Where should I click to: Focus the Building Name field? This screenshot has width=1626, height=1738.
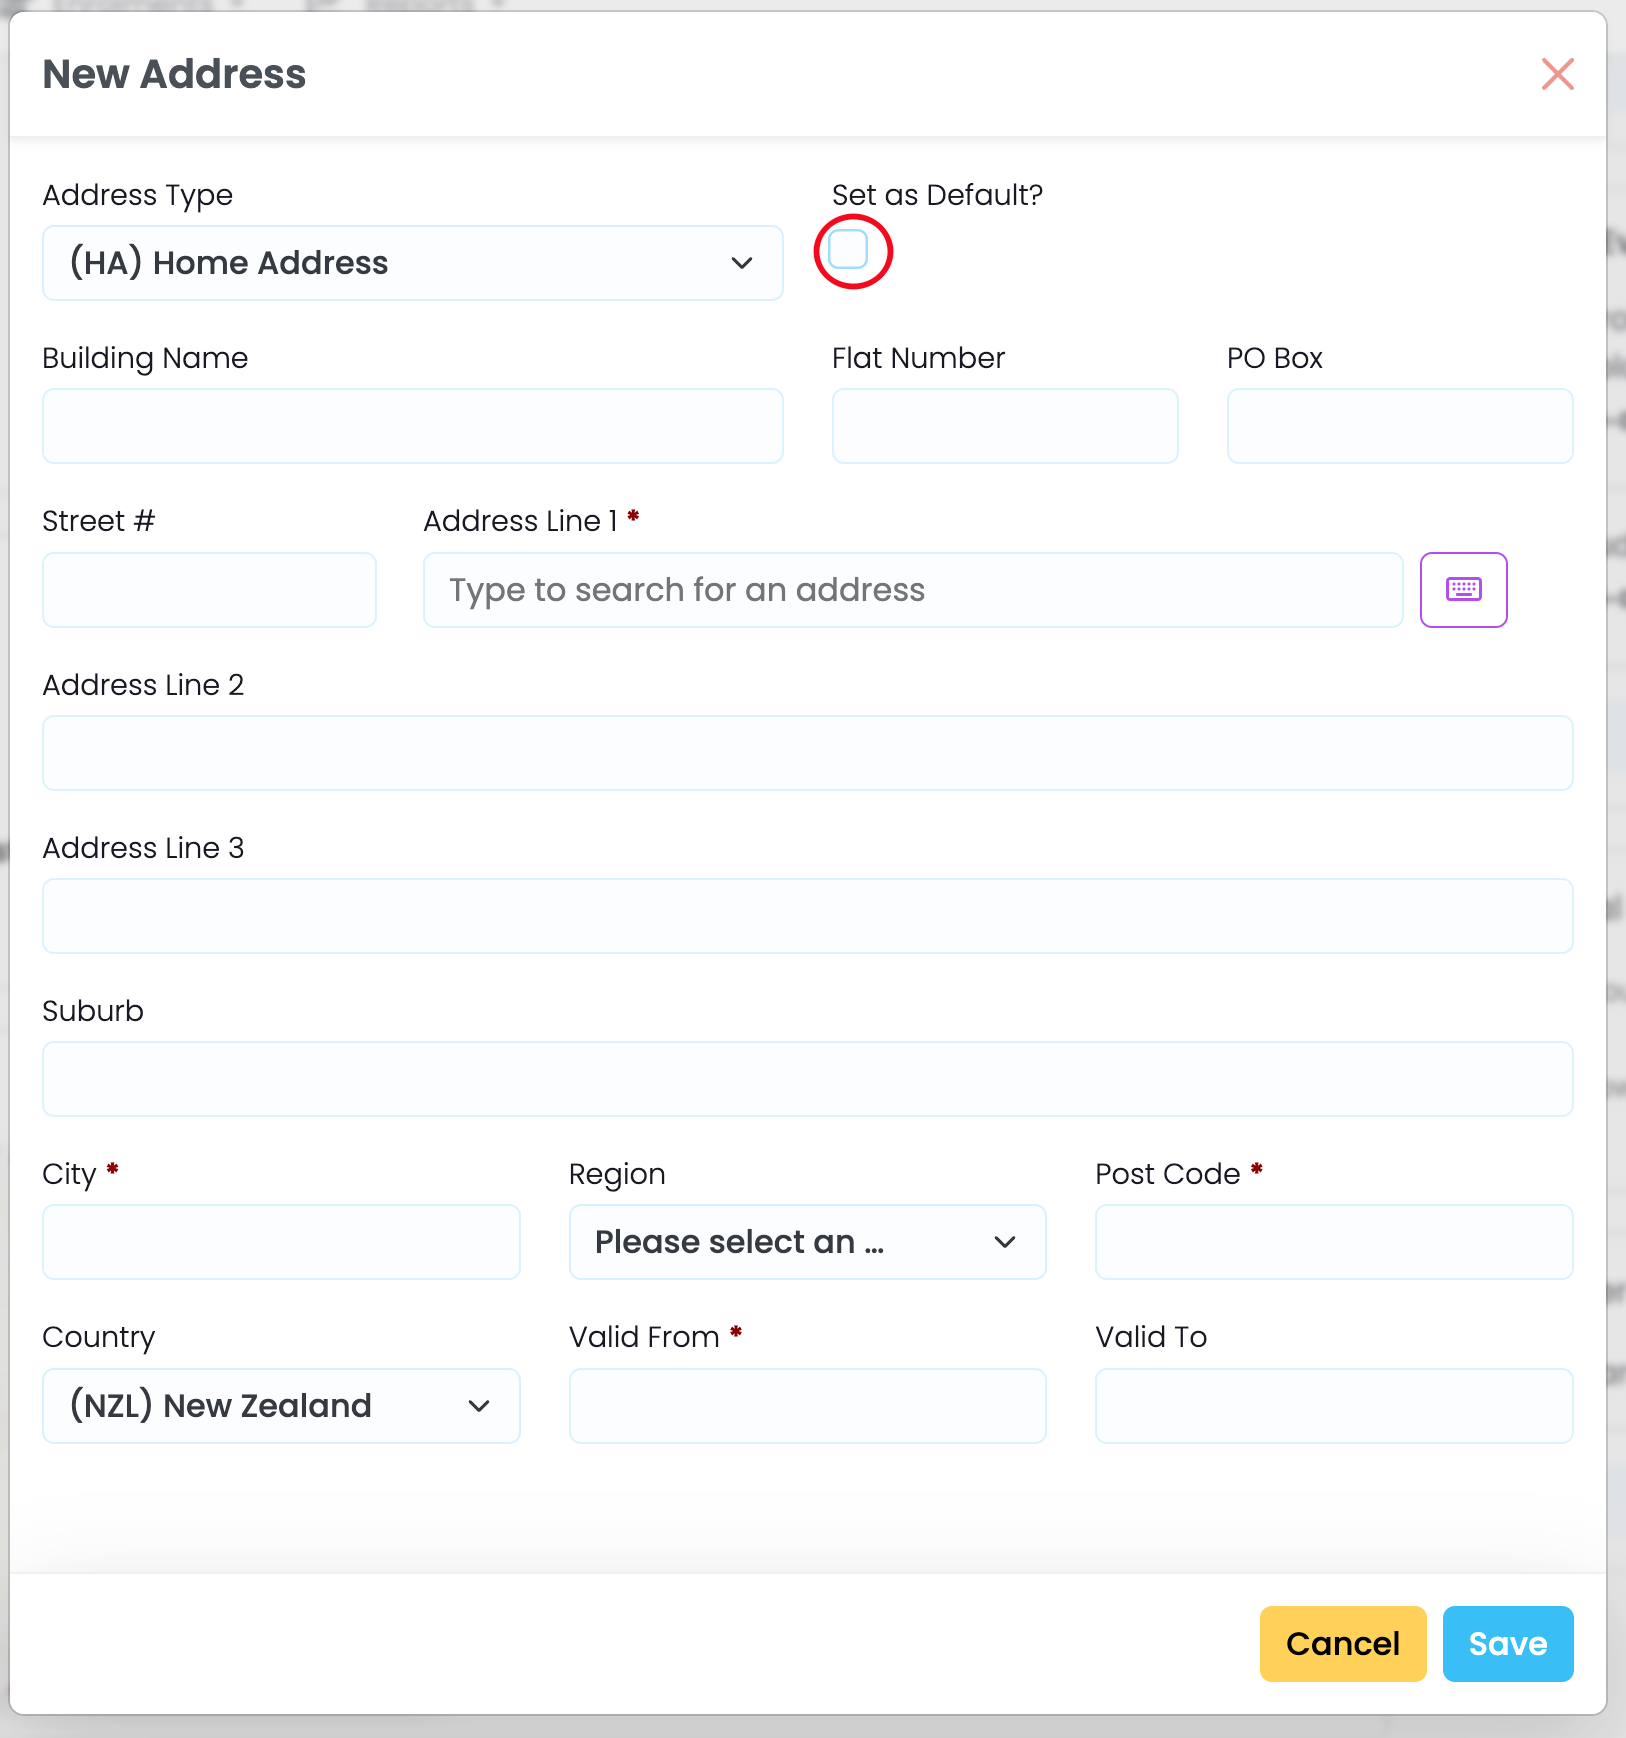[x=412, y=426]
